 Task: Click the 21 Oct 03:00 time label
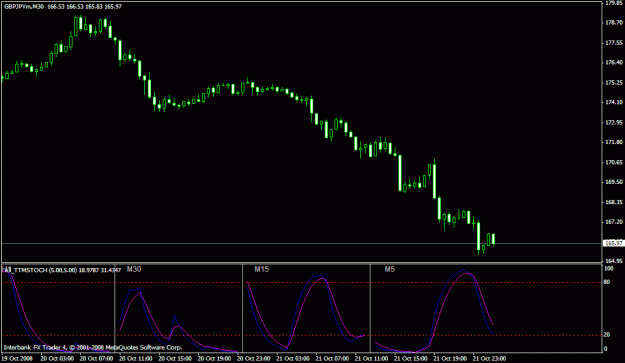(293, 359)
